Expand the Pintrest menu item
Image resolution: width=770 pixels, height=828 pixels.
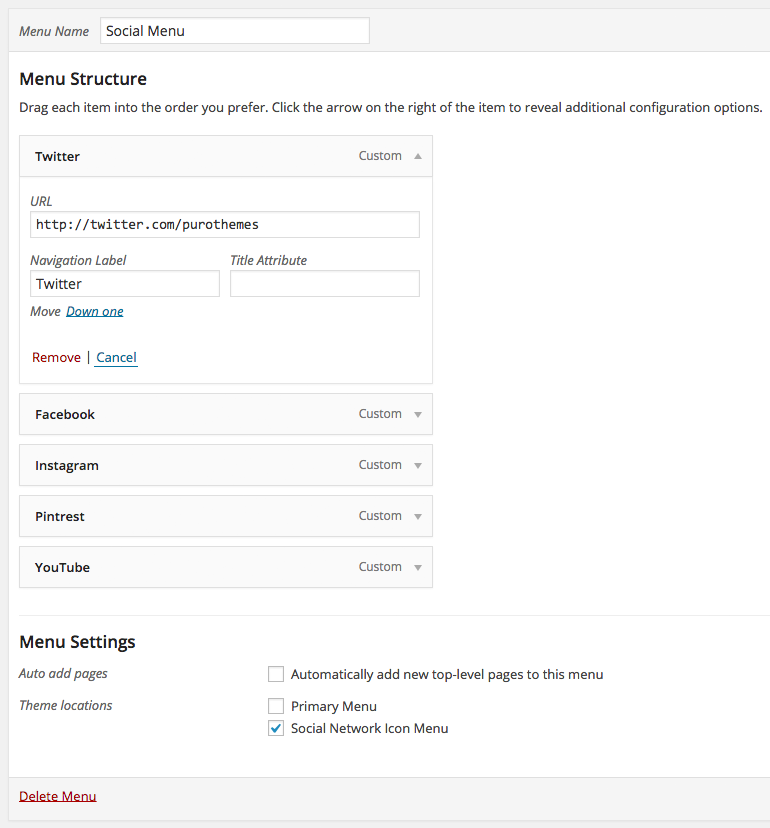419,516
